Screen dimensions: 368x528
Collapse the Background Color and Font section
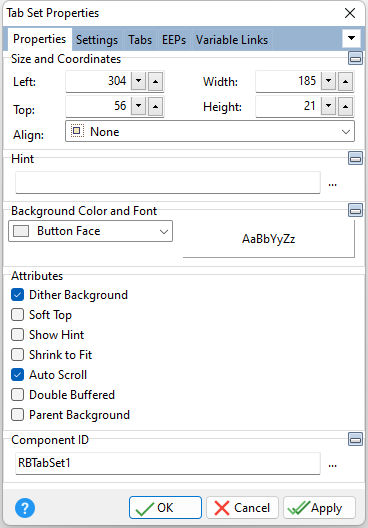pos(355,210)
